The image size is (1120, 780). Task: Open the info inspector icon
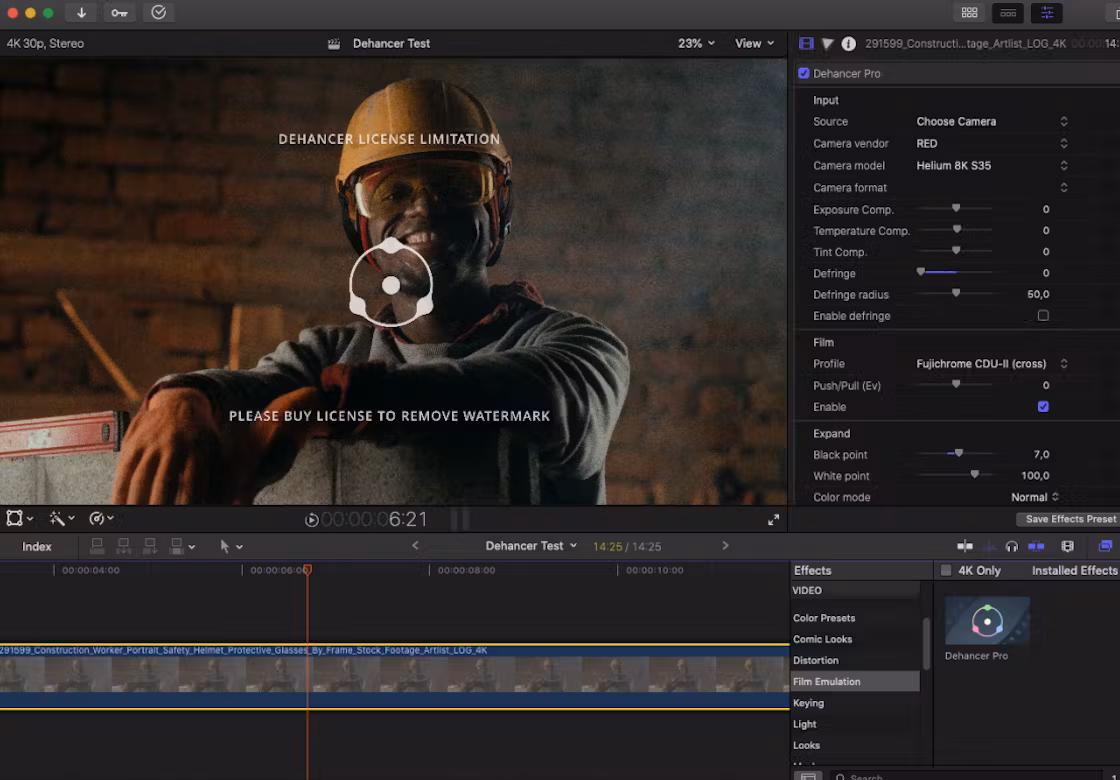click(849, 44)
